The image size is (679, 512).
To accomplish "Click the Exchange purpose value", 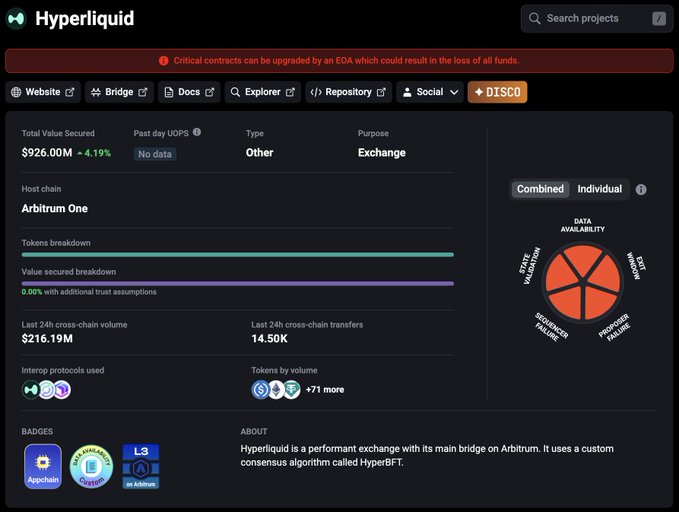I will click(x=382, y=153).
